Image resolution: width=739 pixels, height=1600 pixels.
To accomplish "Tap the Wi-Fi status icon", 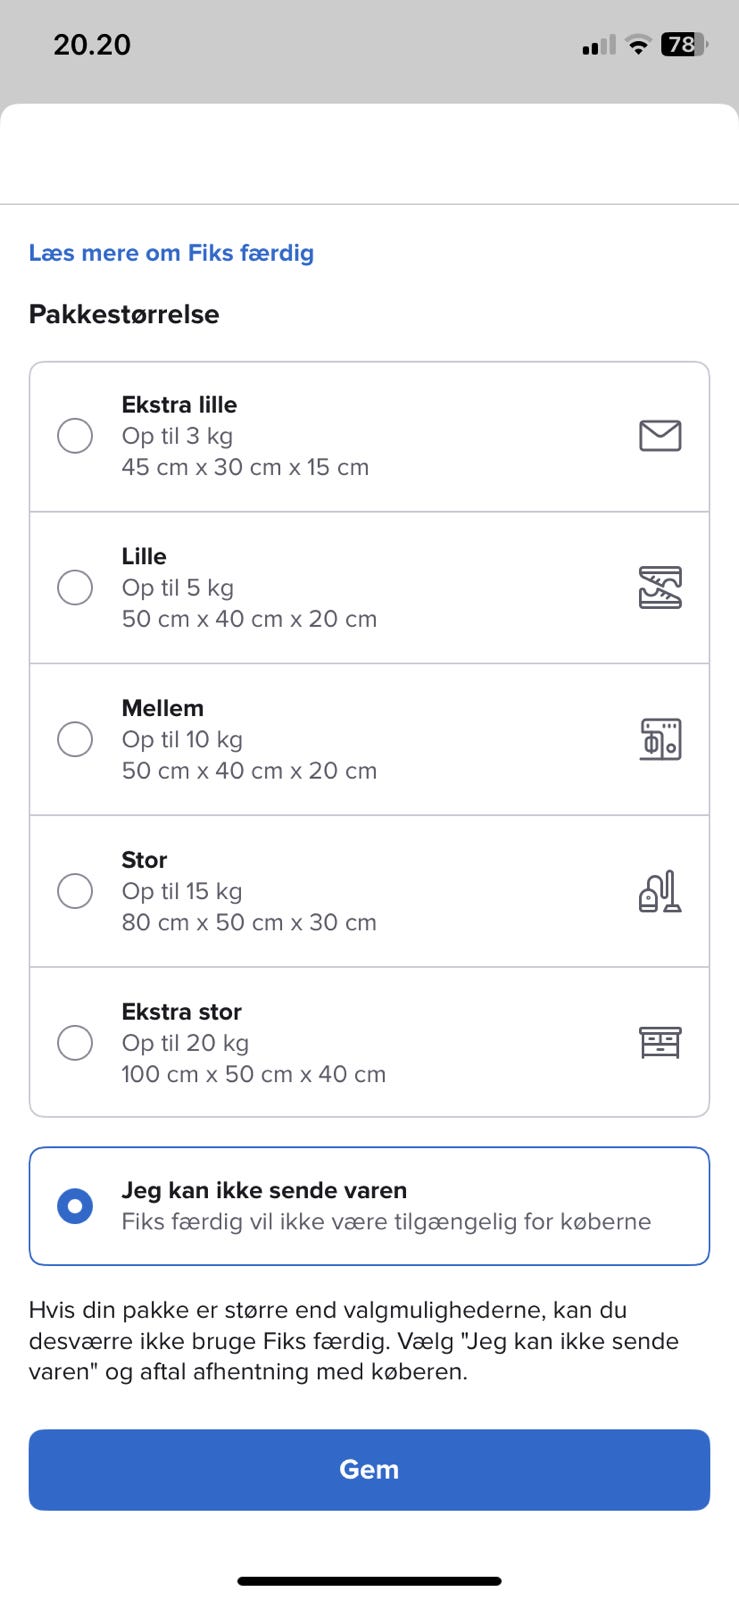I will pos(637,45).
